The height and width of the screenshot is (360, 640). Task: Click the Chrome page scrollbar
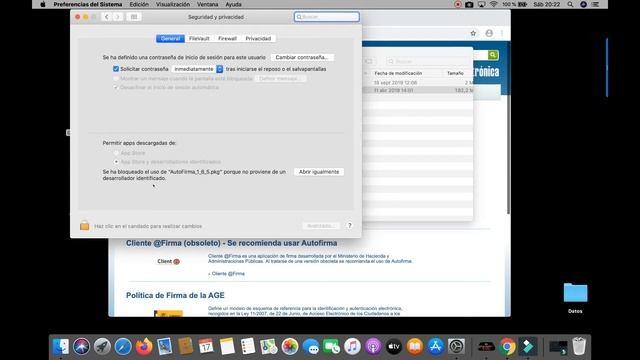(x=508, y=155)
